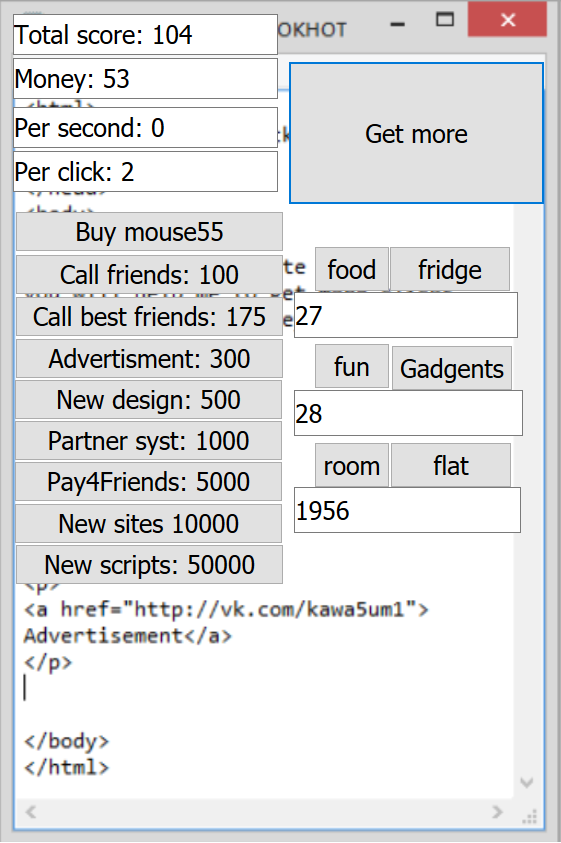Buy a mouse for 55
This screenshot has width=561, height=843.
click(x=149, y=232)
